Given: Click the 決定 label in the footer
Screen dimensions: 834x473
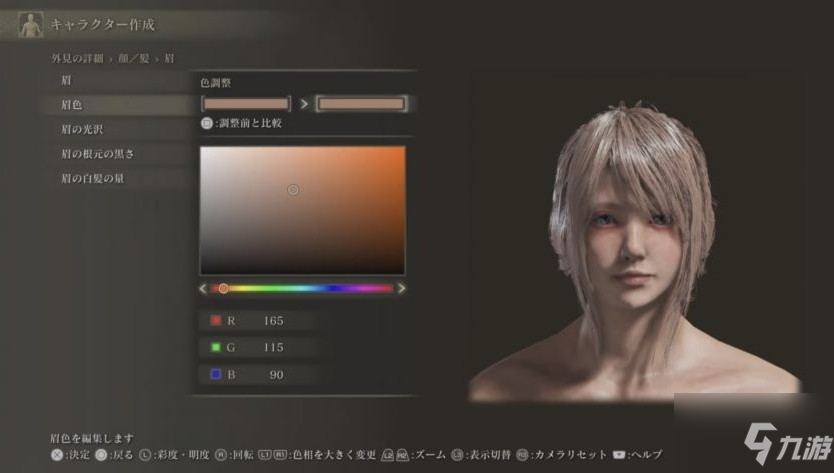Looking at the screenshot, I should [x=77, y=455].
